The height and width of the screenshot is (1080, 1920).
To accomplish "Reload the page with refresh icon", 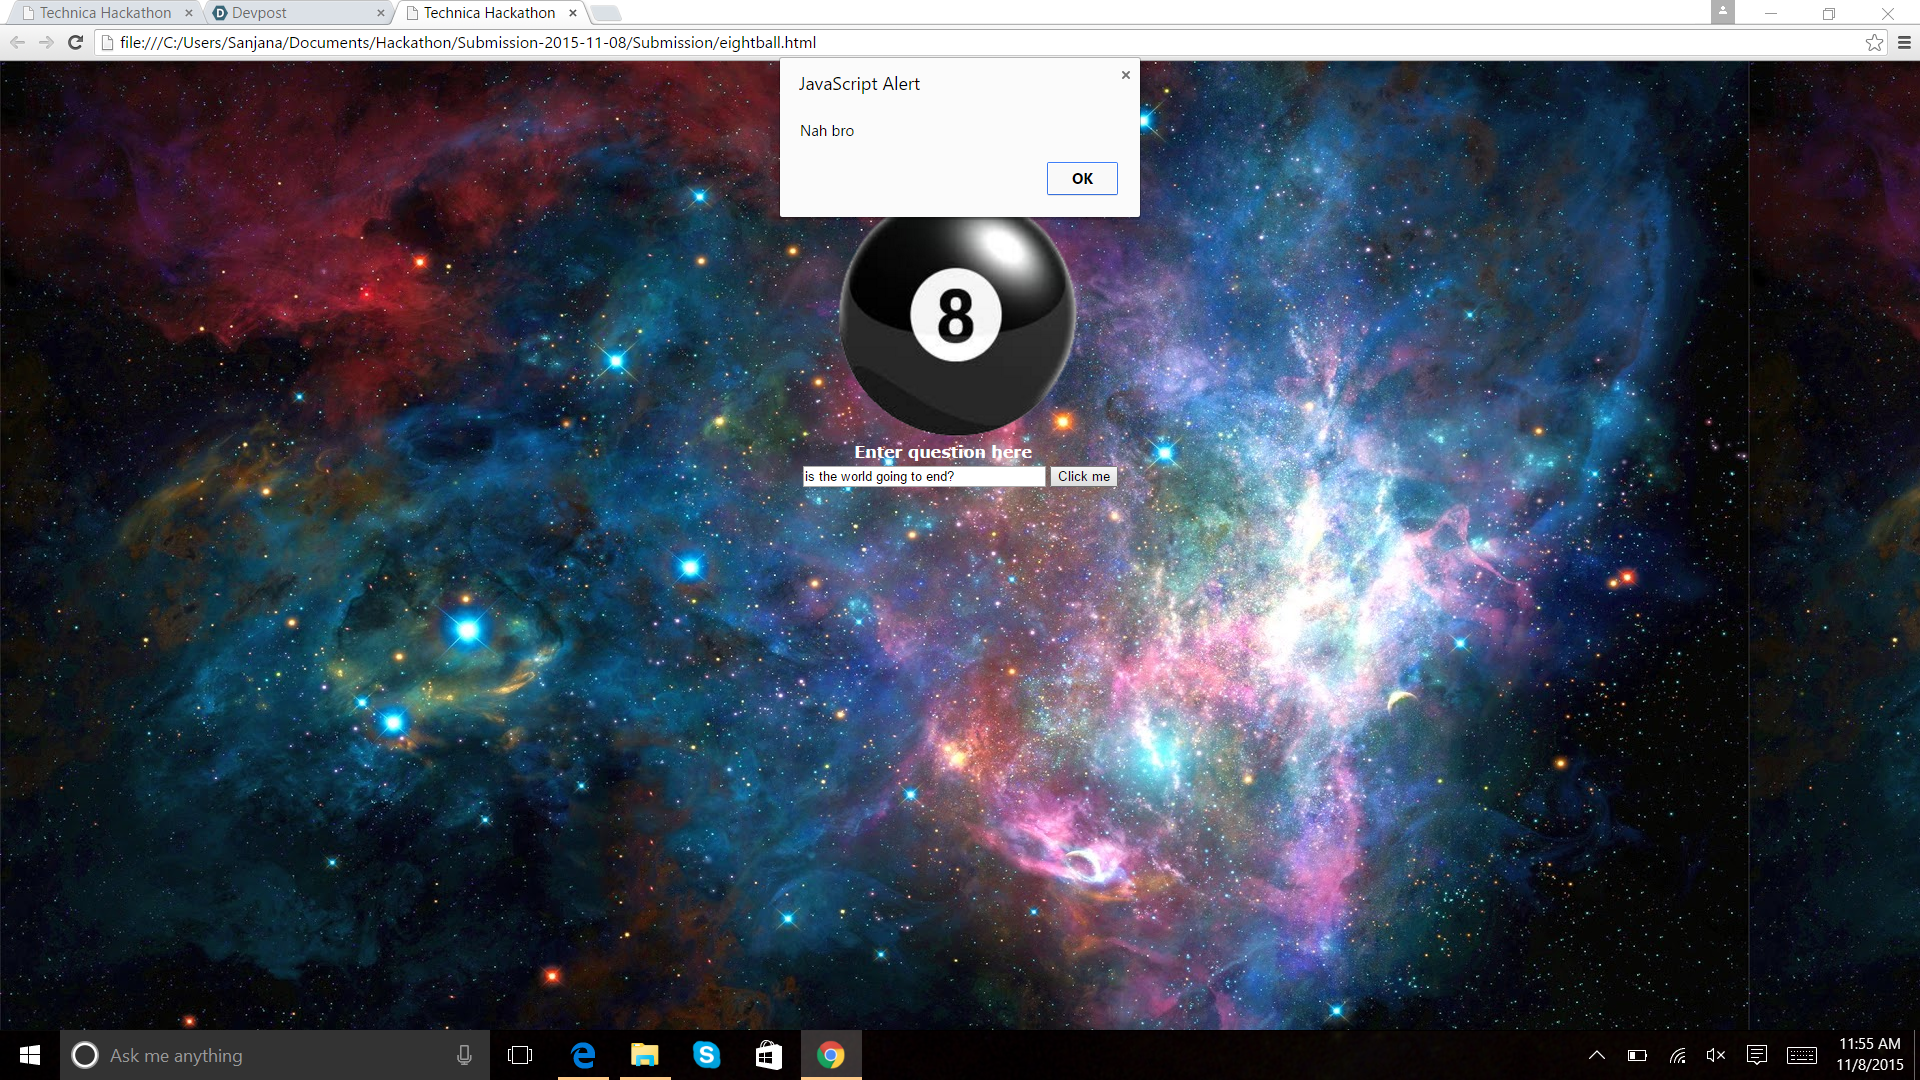I will pyautogui.click(x=75, y=42).
